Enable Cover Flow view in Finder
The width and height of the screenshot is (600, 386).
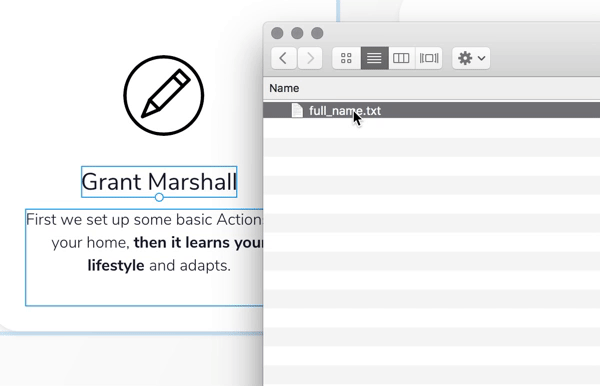point(429,58)
